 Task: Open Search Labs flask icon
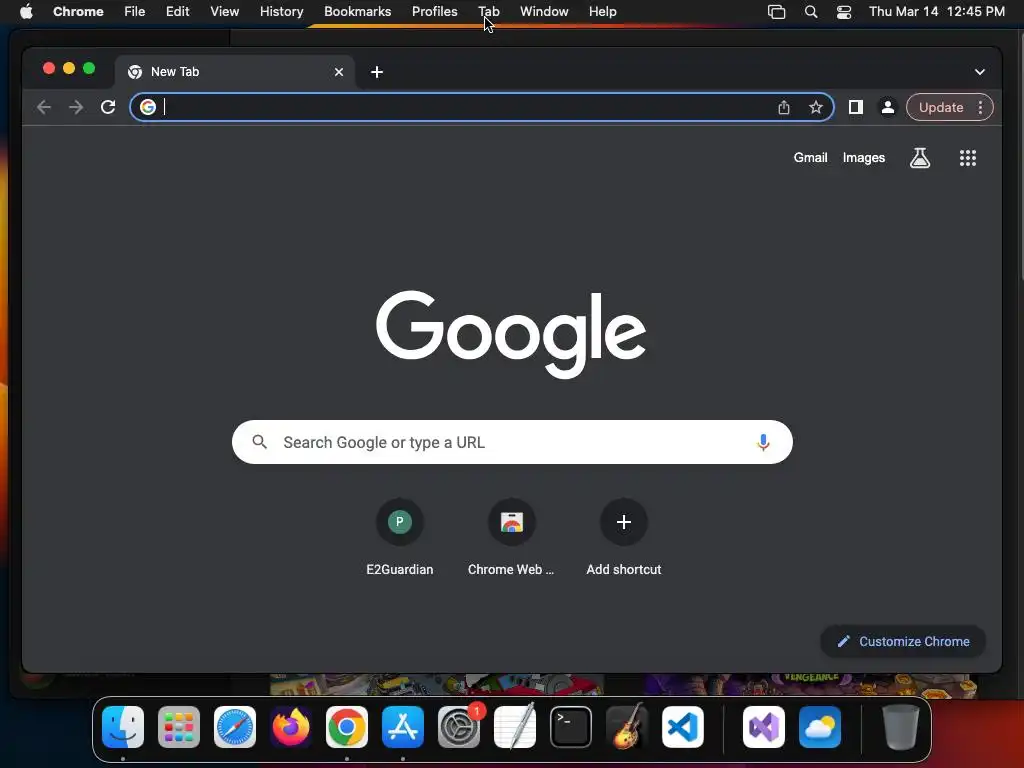click(x=920, y=157)
